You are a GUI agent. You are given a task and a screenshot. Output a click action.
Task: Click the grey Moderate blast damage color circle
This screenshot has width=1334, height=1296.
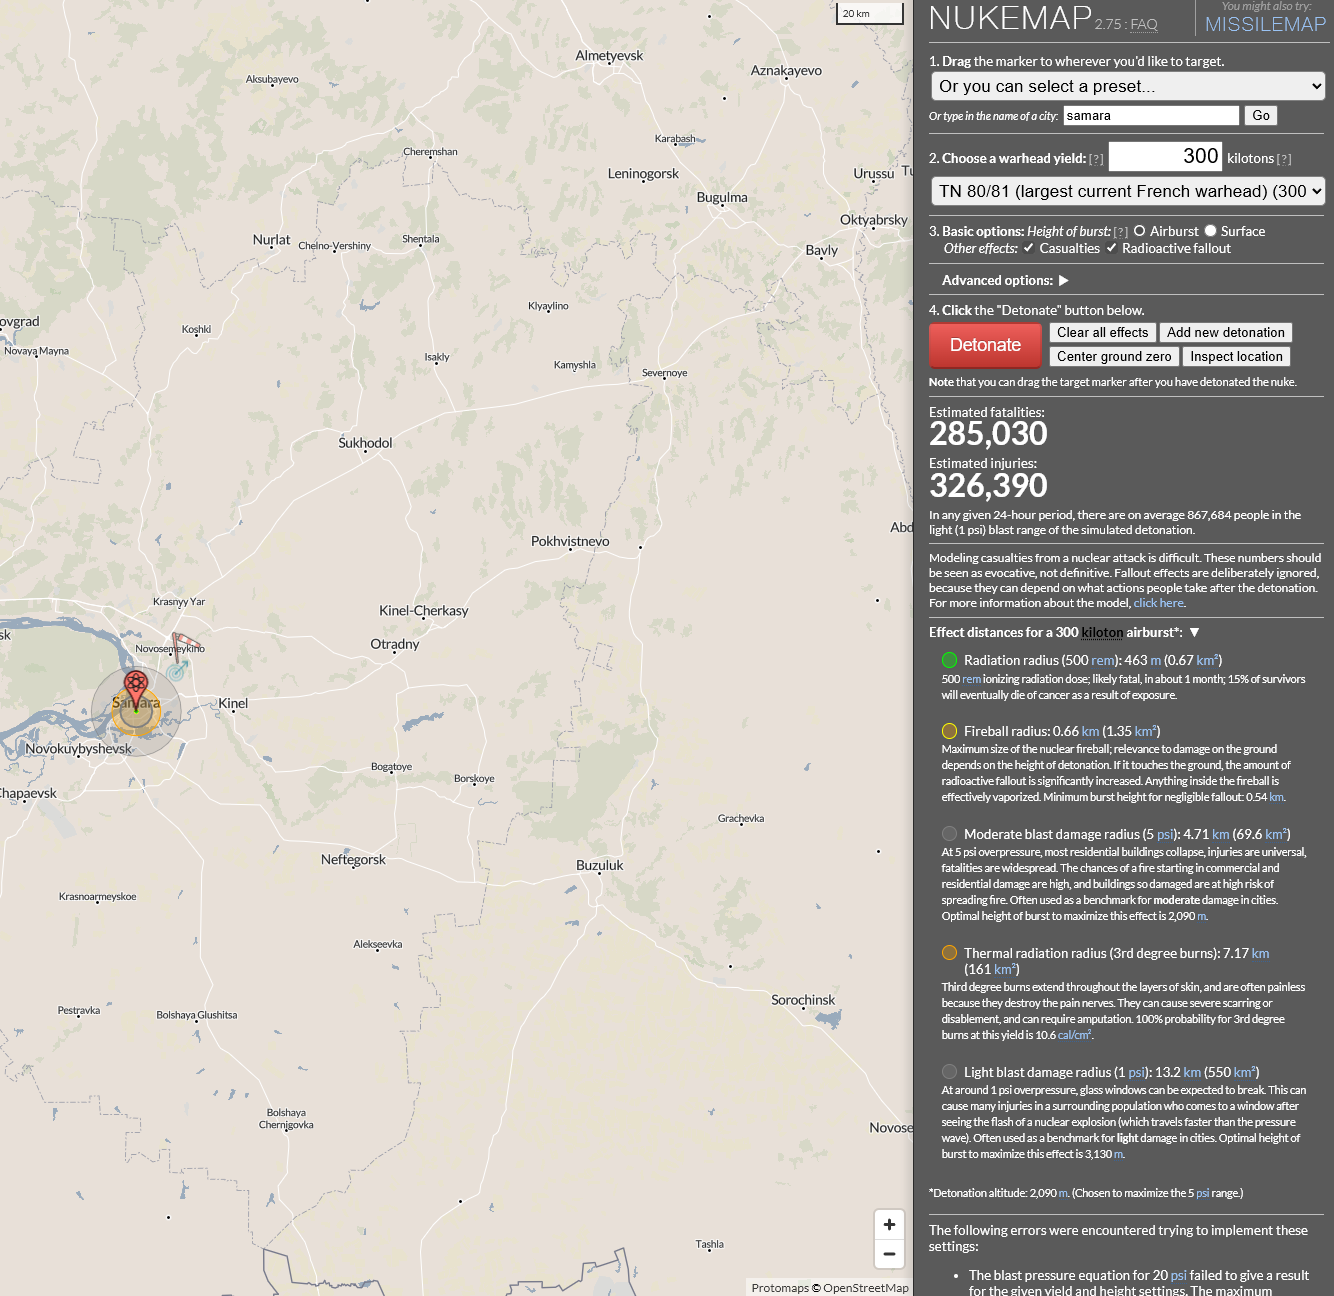pyautogui.click(x=949, y=834)
